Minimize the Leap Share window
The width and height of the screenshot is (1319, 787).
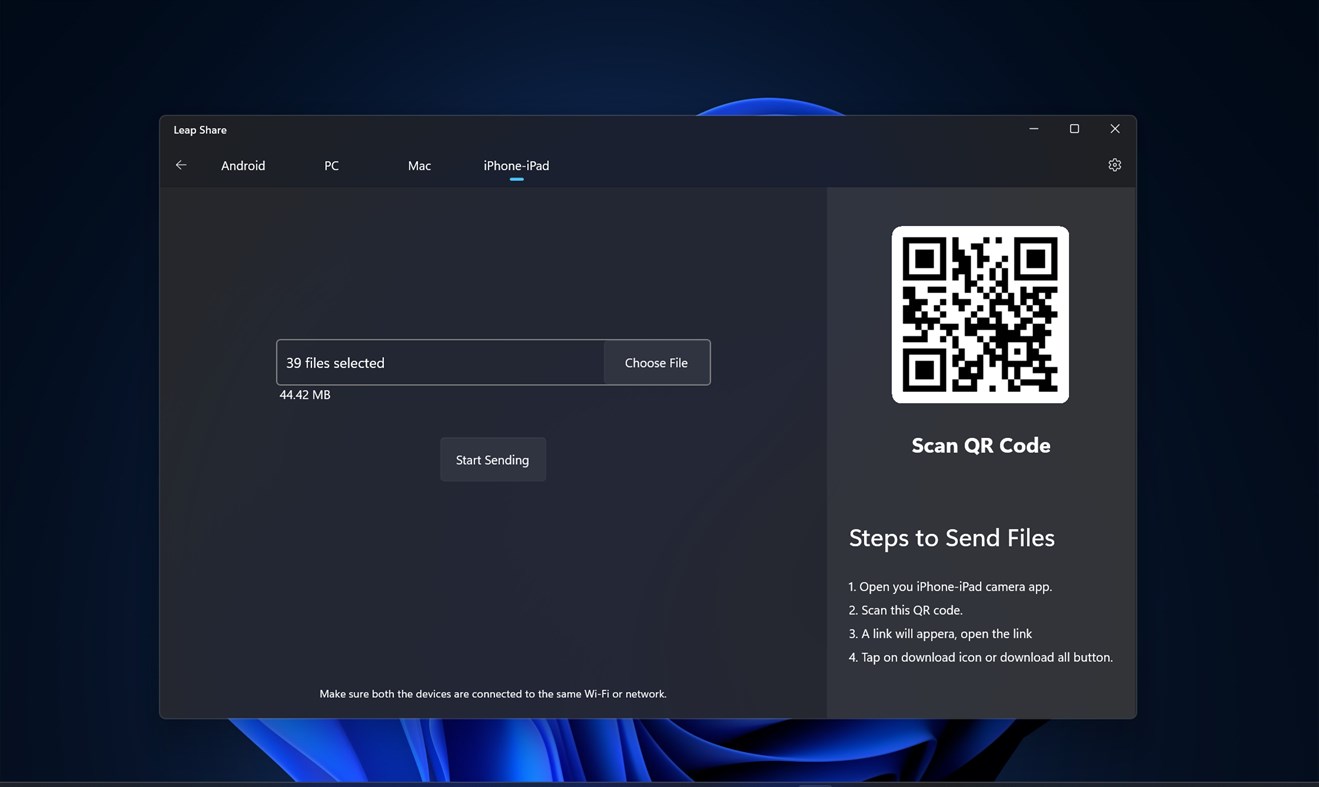coord(1033,128)
